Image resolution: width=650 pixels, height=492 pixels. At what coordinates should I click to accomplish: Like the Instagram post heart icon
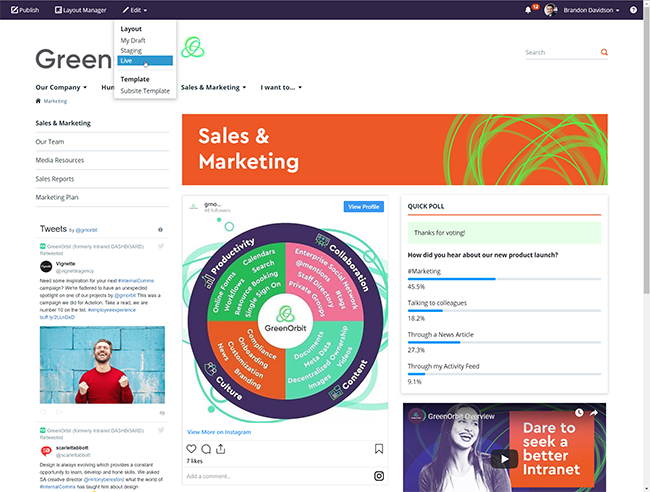tap(191, 449)
